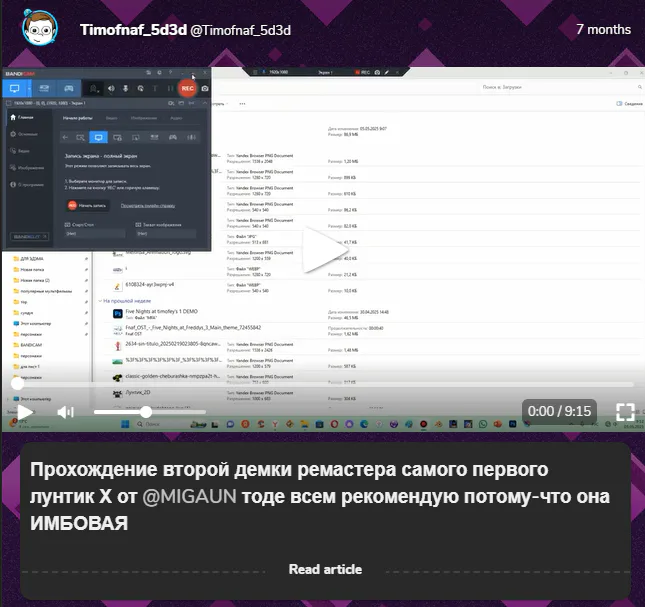Click the post text beginning "Прохождение второй демки"
This screenshot has height=607, width=645.
(319, 496)
